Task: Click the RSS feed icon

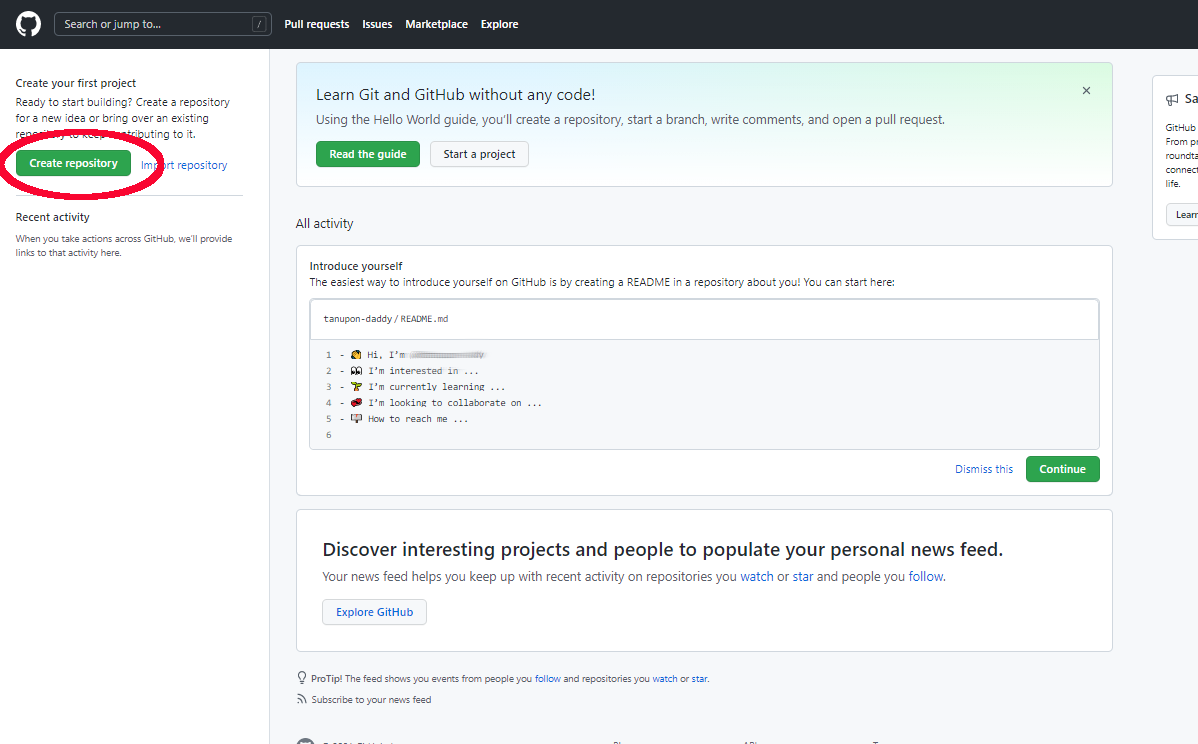Action: tap(302, 699)
